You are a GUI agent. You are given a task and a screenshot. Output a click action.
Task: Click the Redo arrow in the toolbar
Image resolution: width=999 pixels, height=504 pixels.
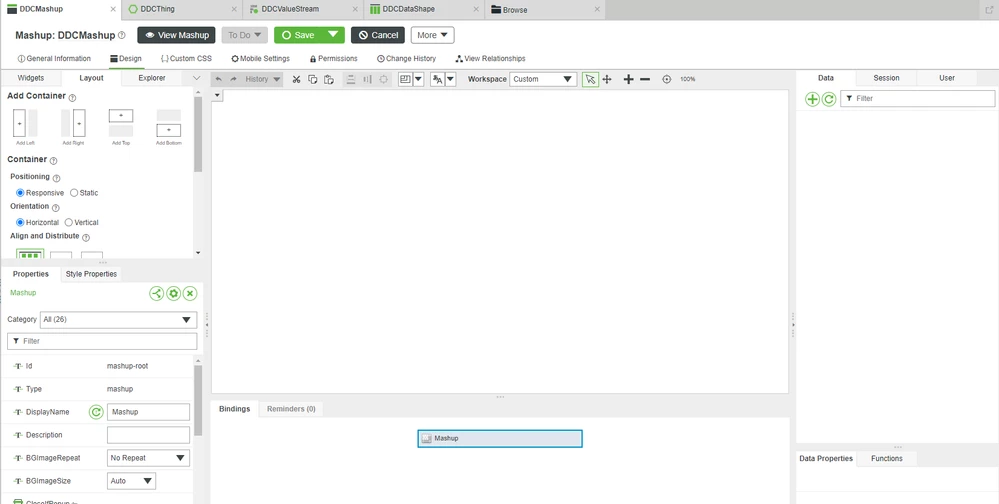[x=233, y=80]
